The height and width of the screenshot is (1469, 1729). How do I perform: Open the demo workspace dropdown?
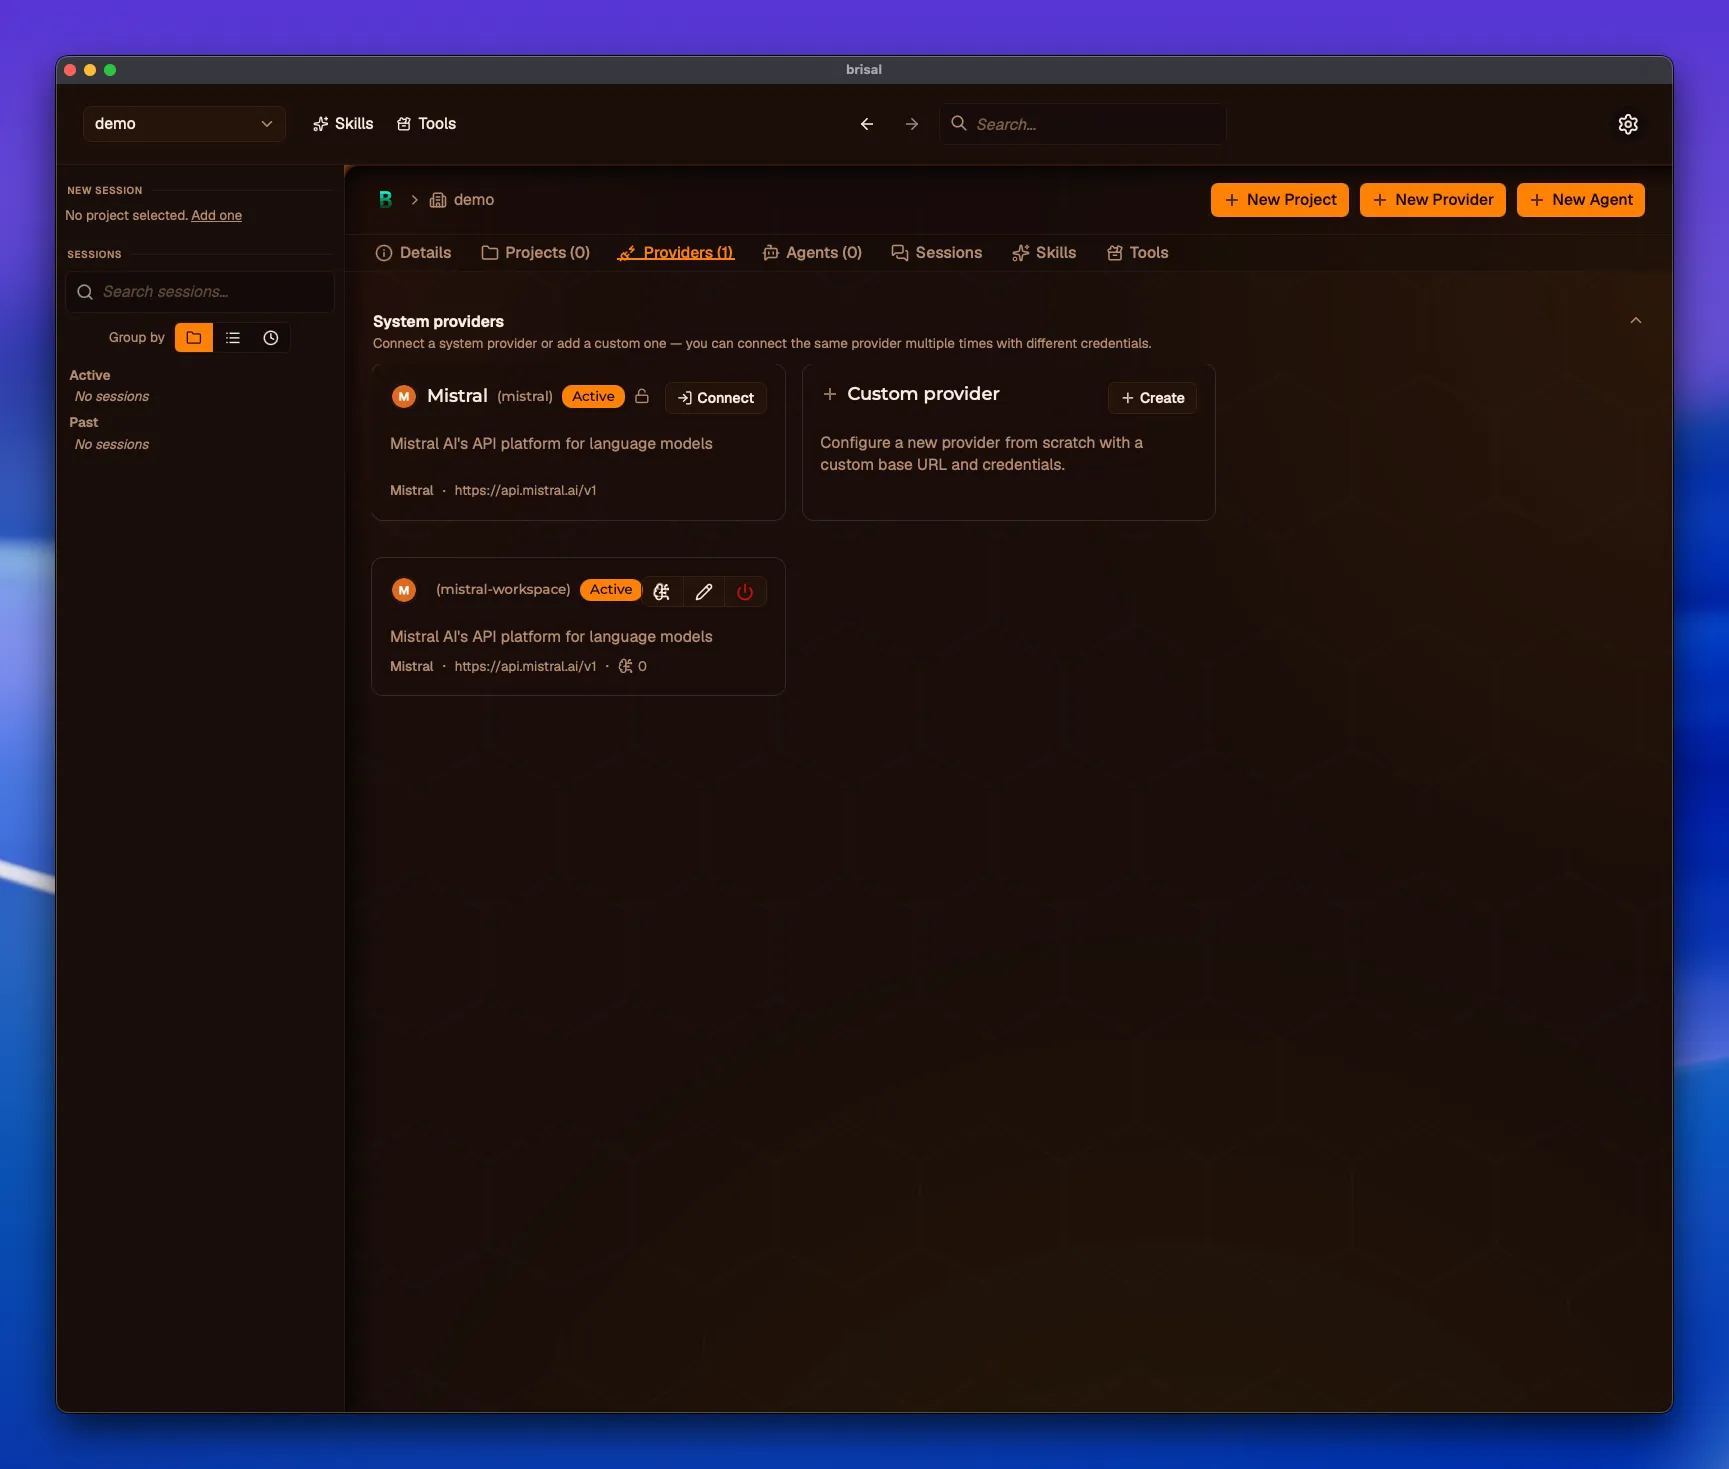(x=184, y=124)
